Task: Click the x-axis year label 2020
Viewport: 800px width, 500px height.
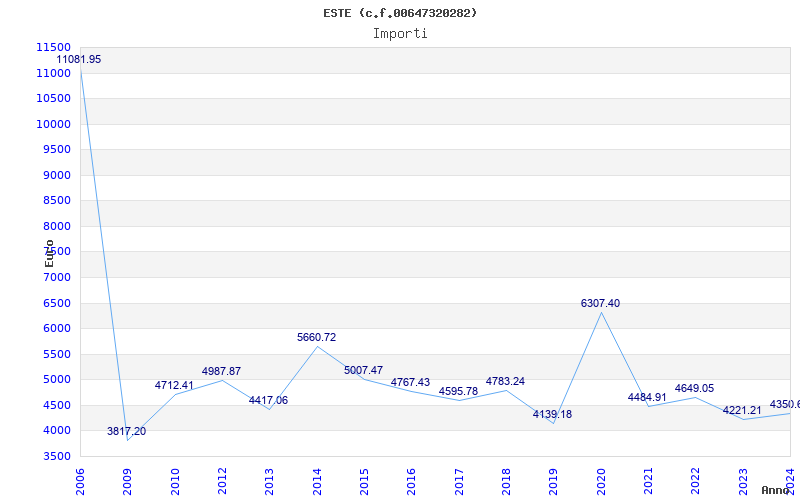Action: point(601,482)
